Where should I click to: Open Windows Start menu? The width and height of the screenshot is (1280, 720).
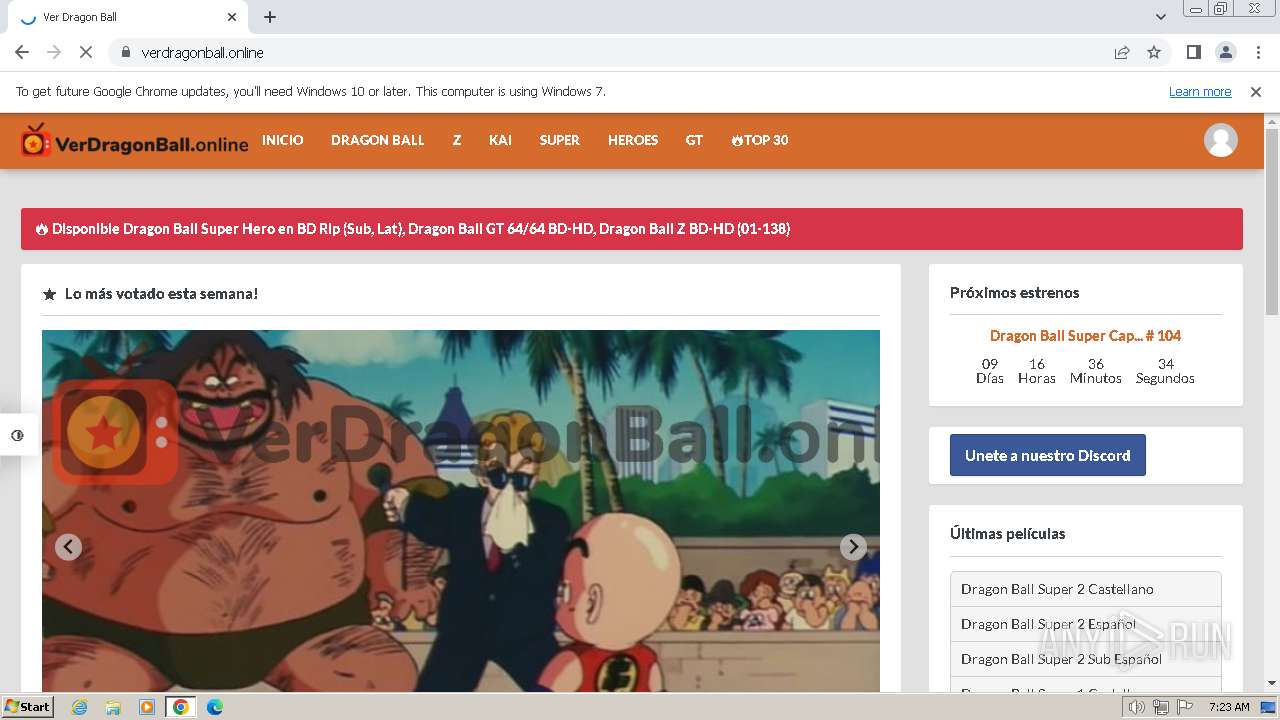coord(28,706)
